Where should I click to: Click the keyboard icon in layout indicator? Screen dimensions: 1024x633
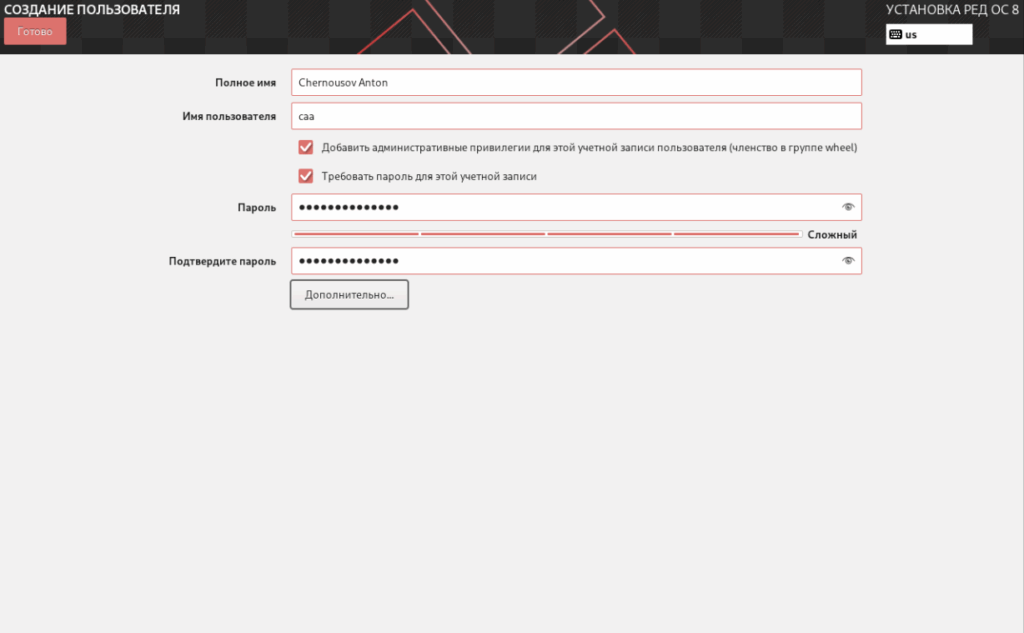coord(896,35)
